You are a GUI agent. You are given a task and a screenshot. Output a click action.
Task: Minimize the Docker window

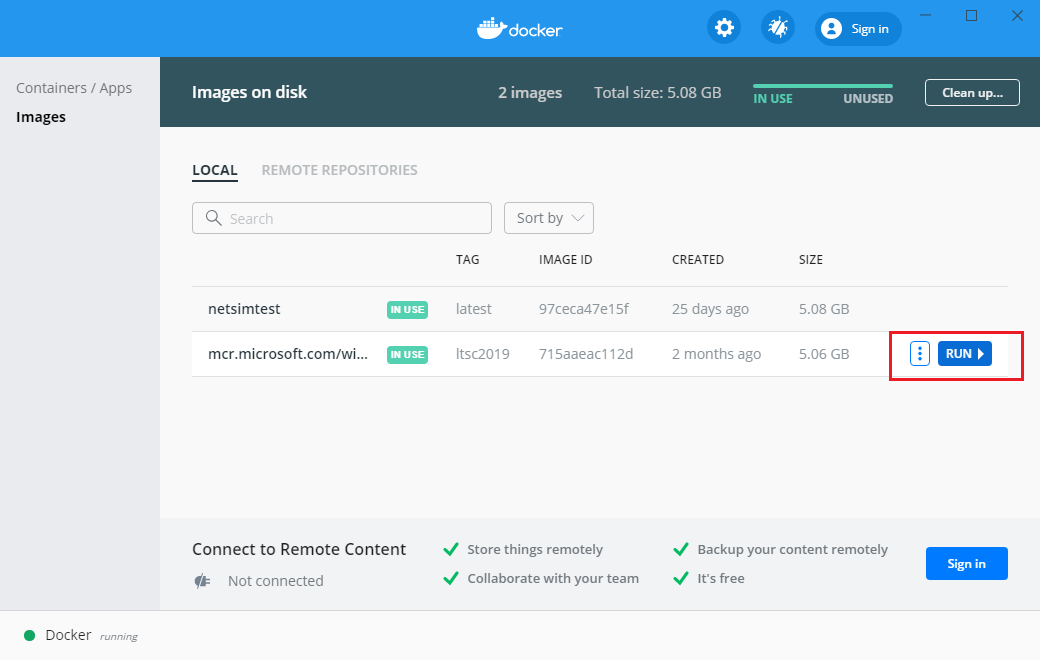pos(926,15)
